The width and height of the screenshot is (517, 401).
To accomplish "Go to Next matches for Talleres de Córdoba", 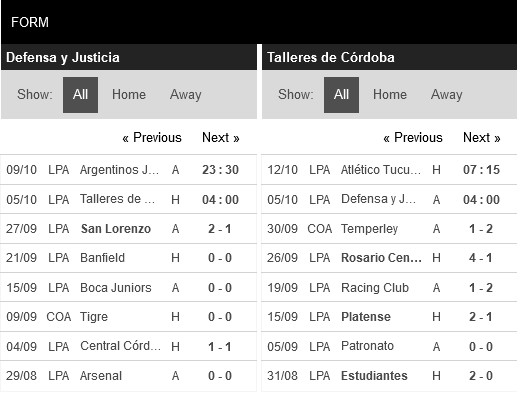I will [482, 138].
